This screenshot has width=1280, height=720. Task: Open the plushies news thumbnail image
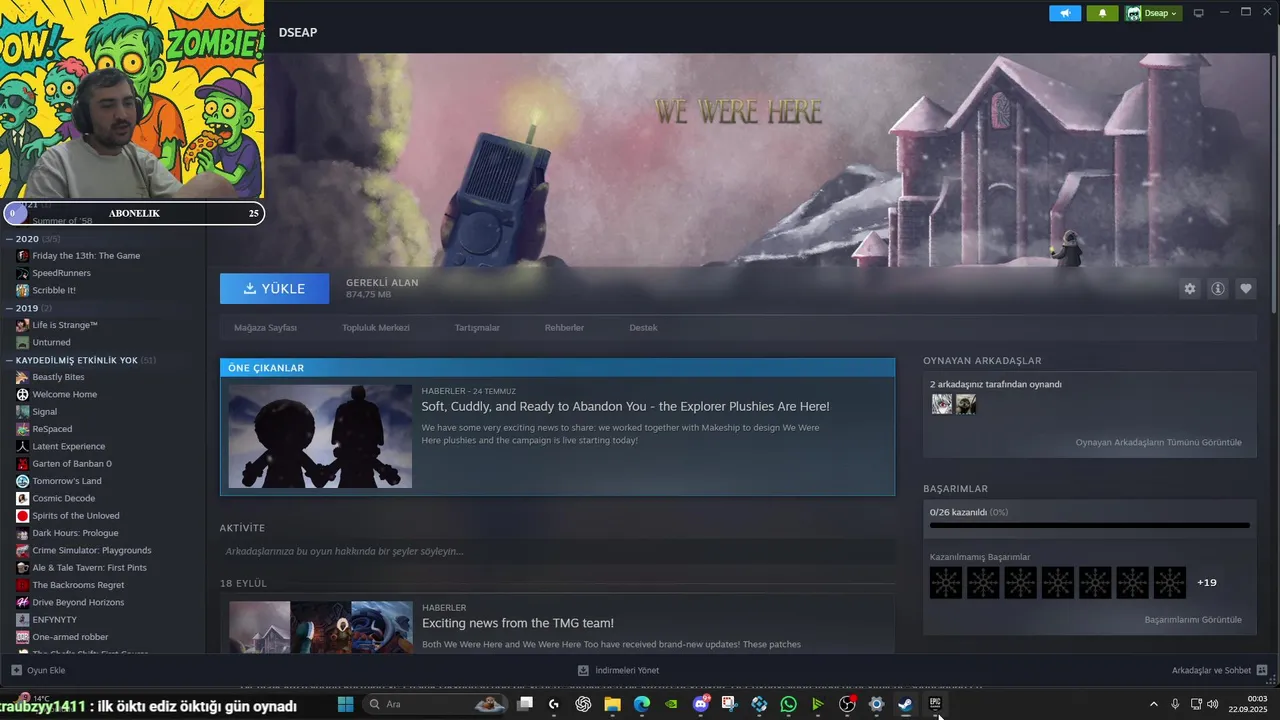[320, 436]
